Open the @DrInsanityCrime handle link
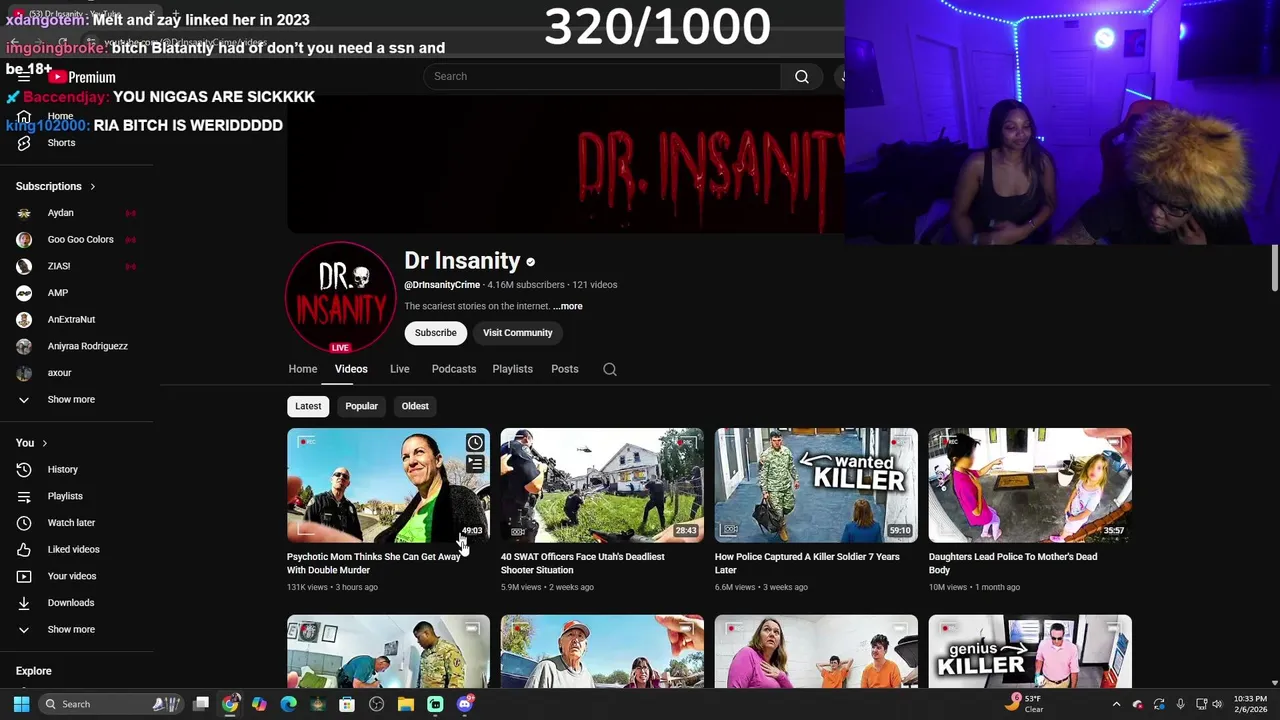The height and width of the screenshot is (720, 1280). [442, 285]
